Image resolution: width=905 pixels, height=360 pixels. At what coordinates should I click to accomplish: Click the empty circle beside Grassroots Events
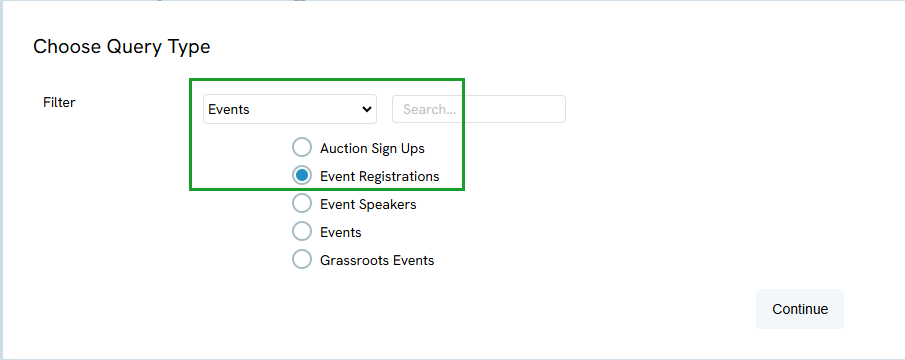coord(301,260)
